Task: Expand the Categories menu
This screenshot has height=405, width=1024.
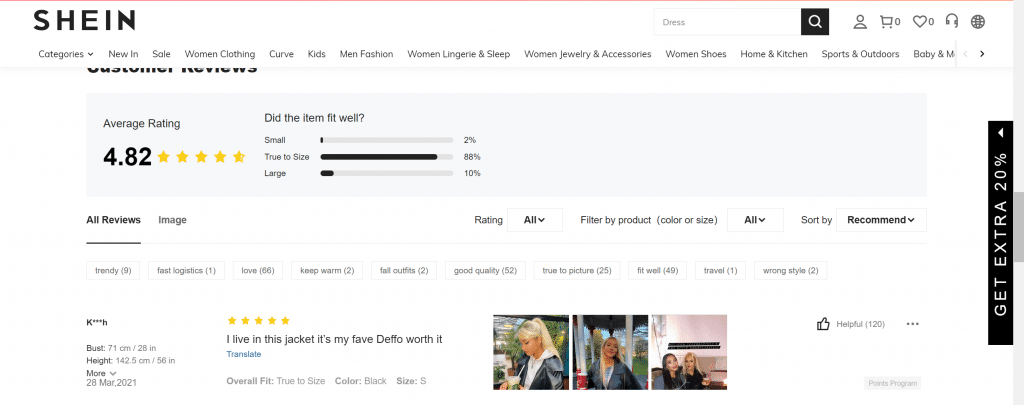Action: pyautogui.click(x=66, y=54)
